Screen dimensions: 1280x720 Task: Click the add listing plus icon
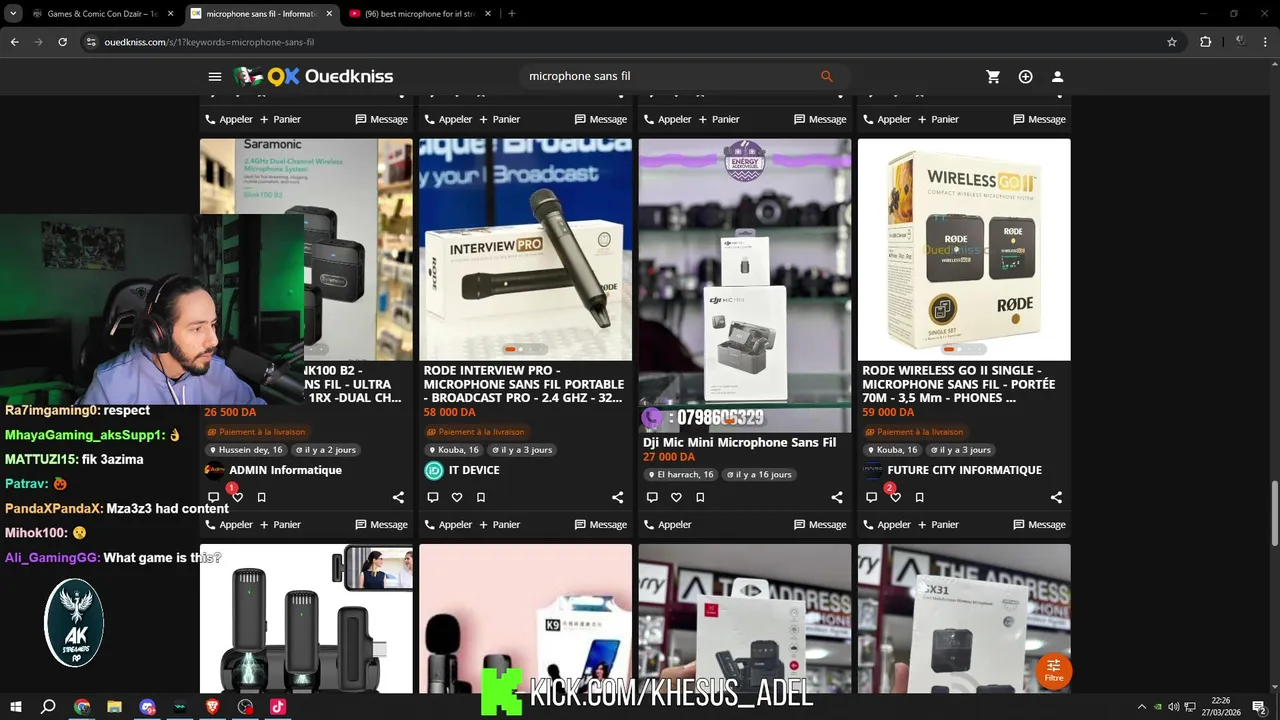point(1025,77)
